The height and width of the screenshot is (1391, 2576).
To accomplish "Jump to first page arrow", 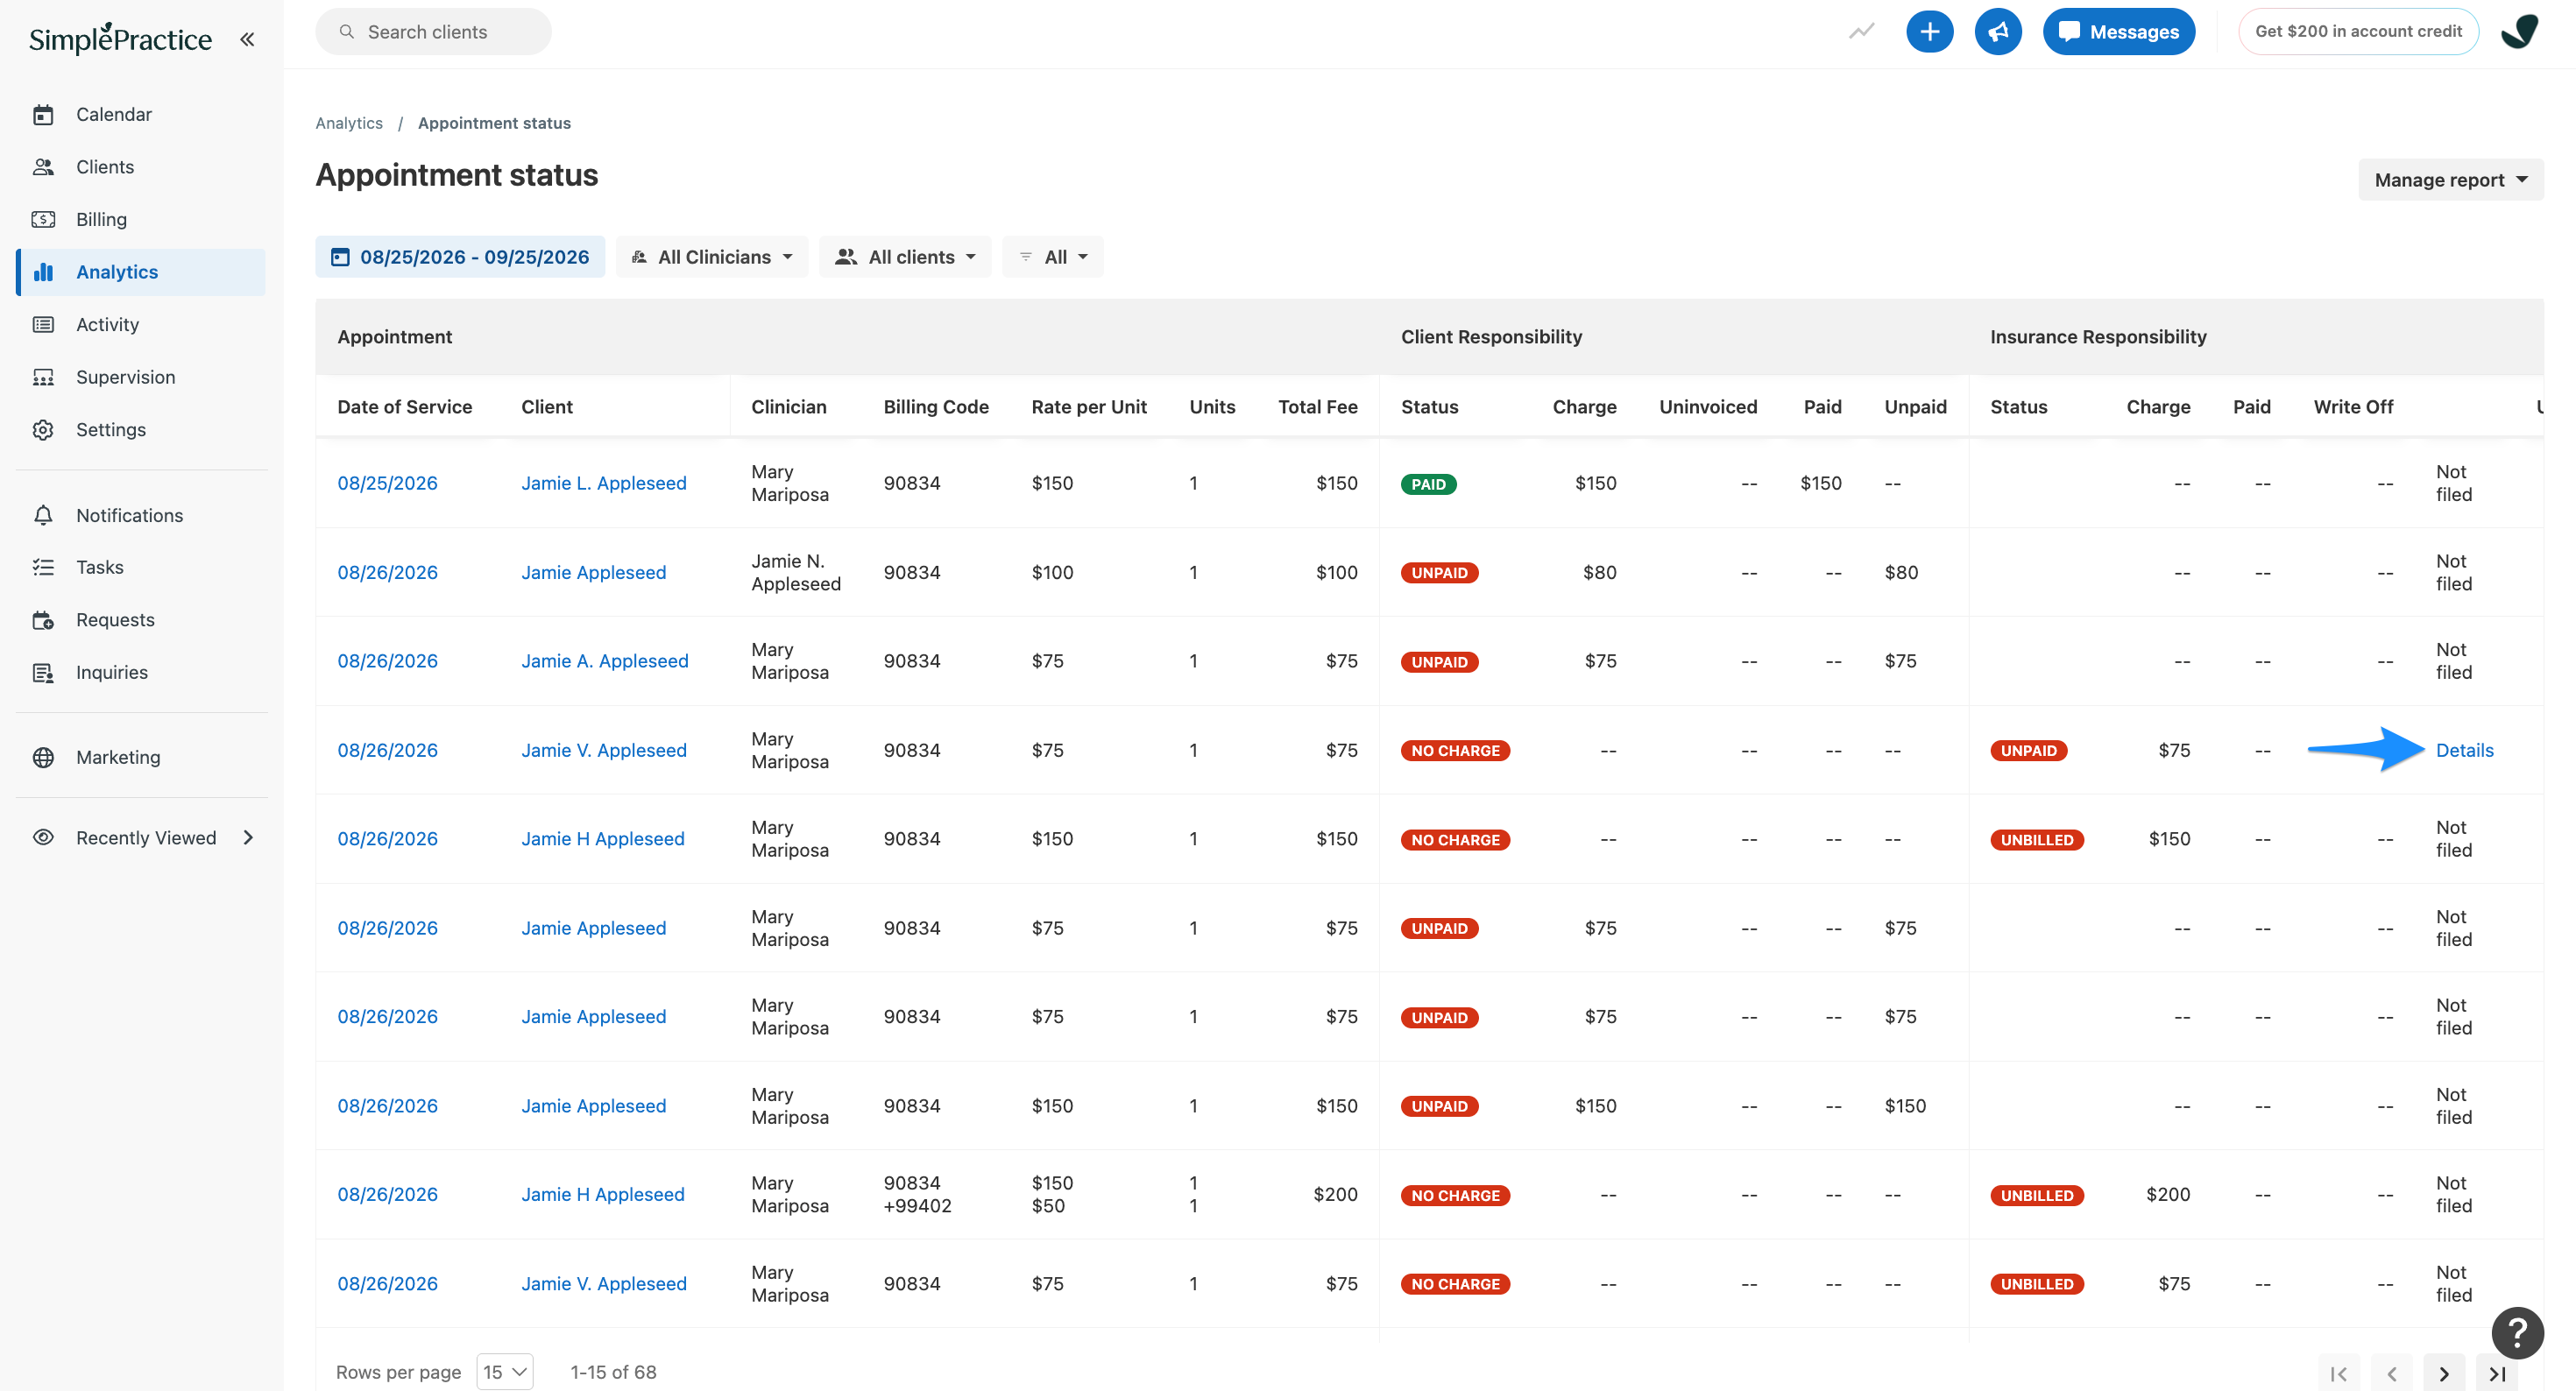I will click(2339, 1374).
